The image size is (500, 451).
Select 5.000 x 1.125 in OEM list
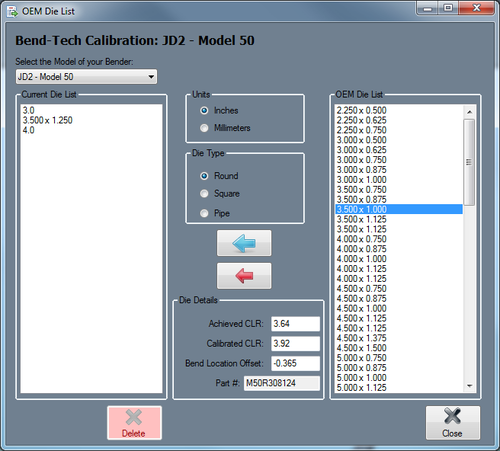pos(399,388)
